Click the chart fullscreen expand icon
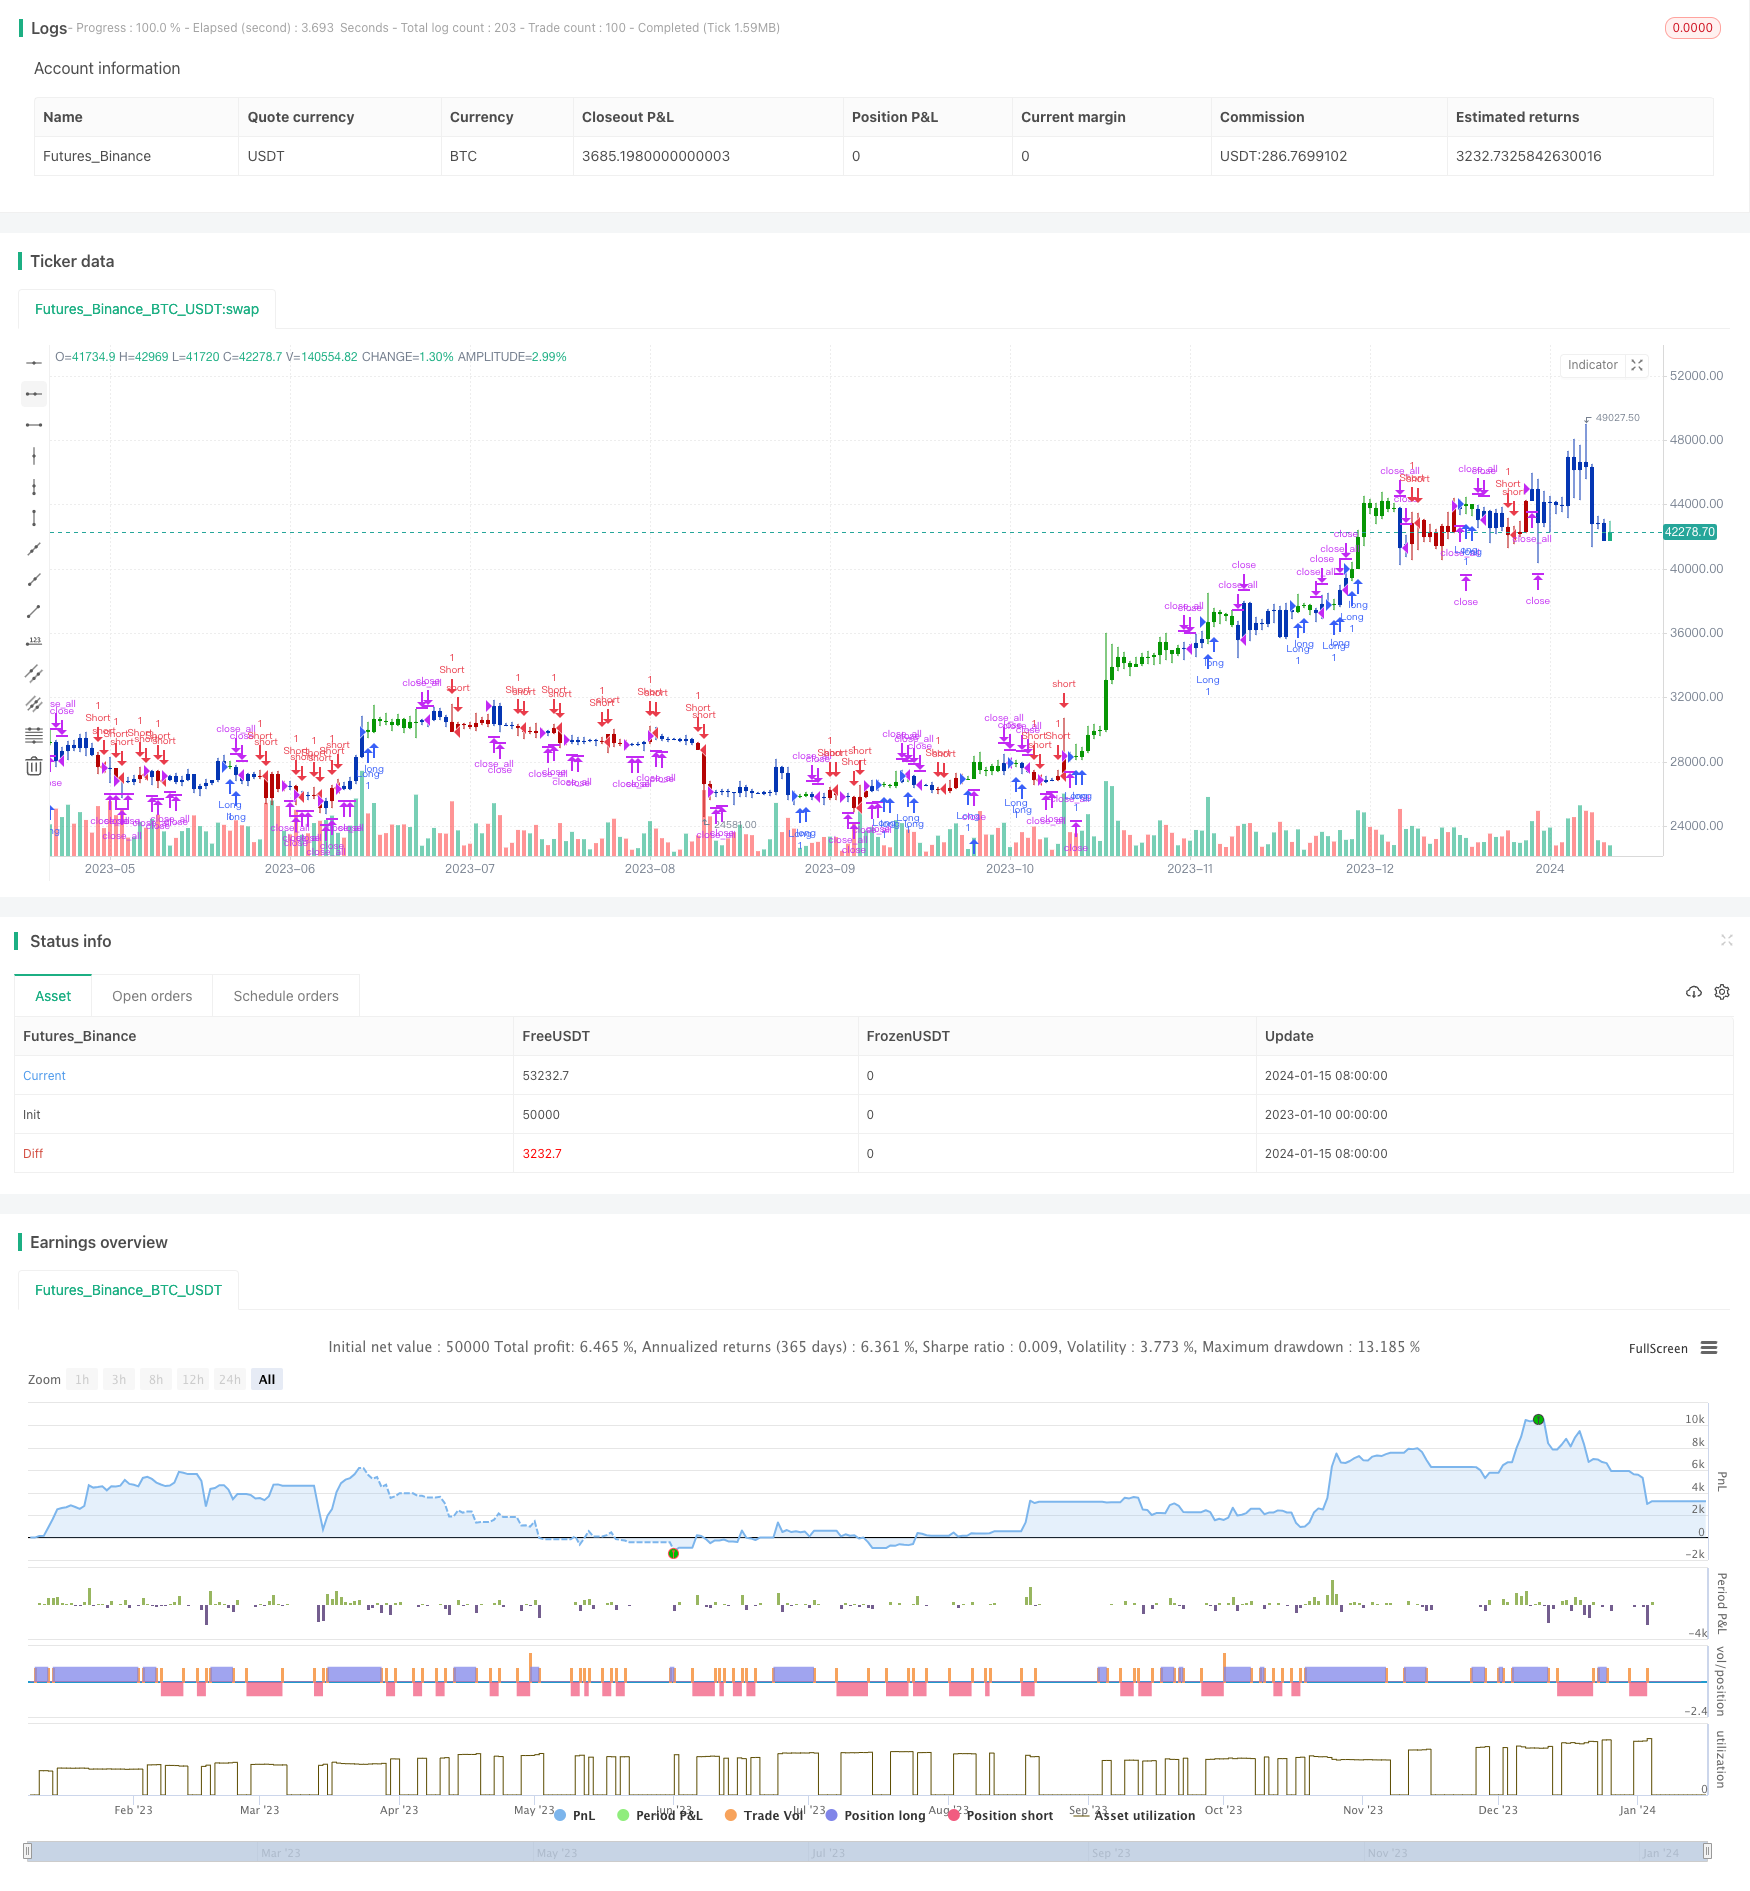 1637,365
